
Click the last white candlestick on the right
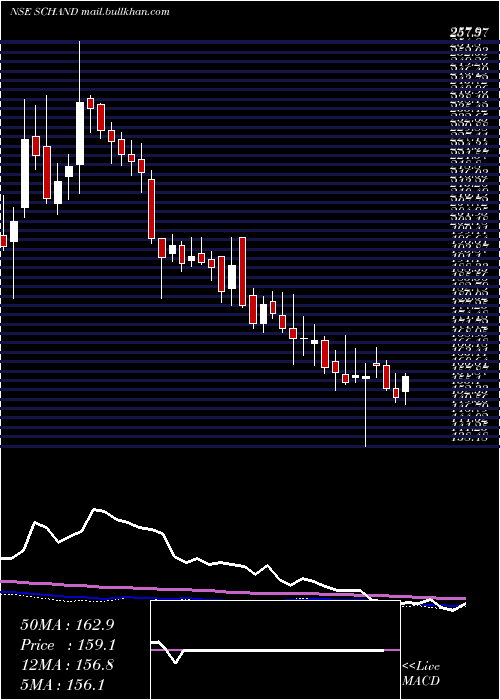405,389
